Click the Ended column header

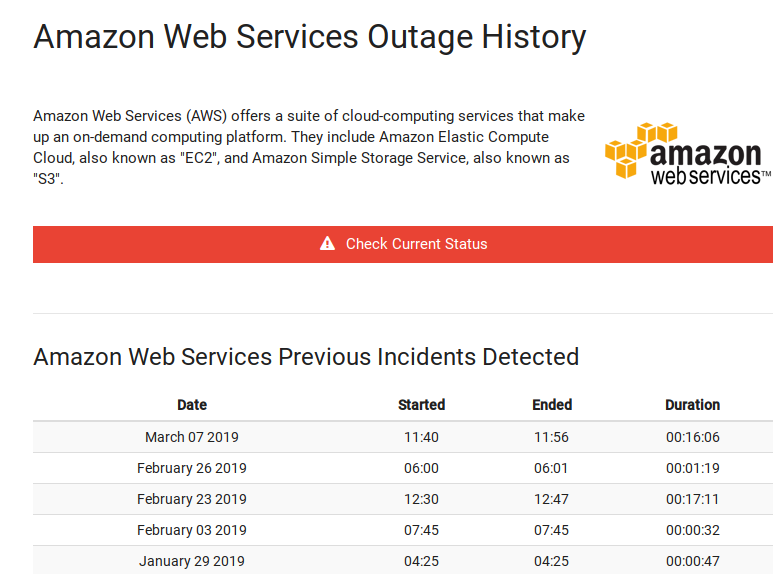[552, 405]
